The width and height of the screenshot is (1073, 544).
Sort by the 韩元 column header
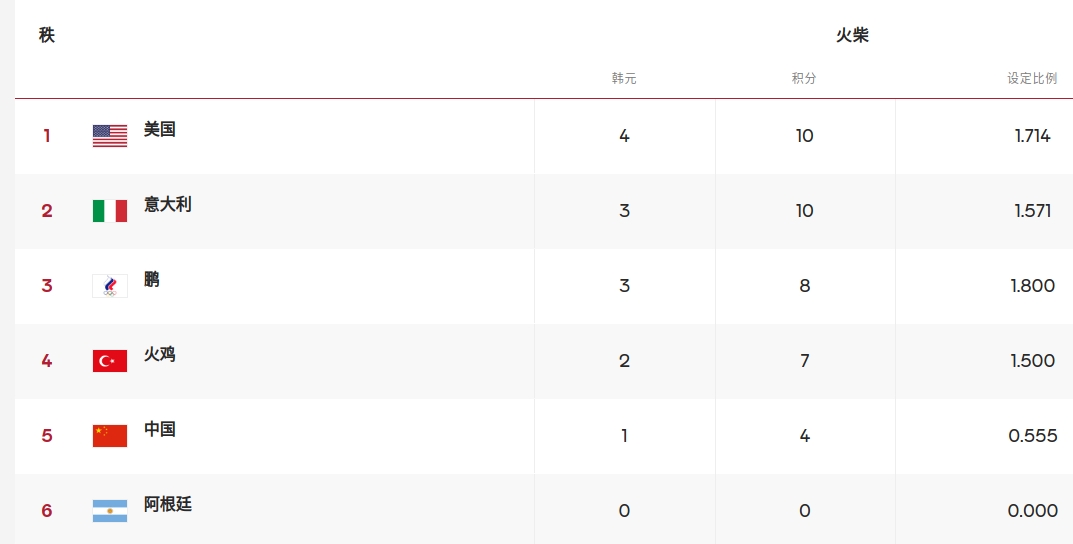[624, 78]
